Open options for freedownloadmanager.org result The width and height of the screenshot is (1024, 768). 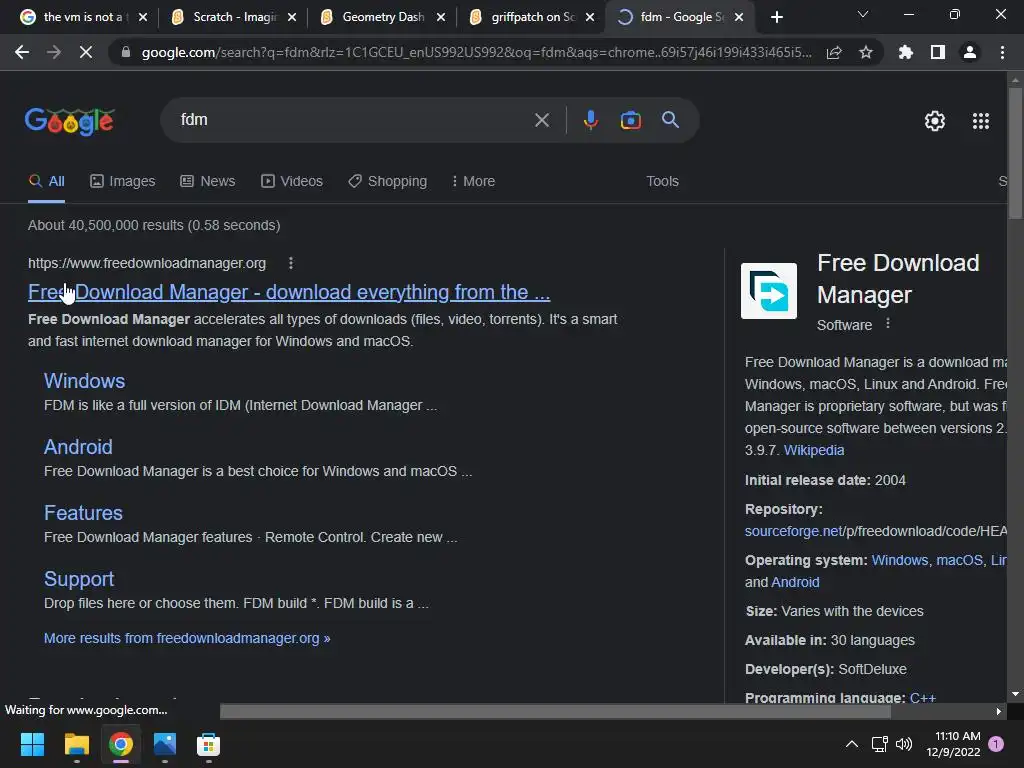tap(291, 263)
